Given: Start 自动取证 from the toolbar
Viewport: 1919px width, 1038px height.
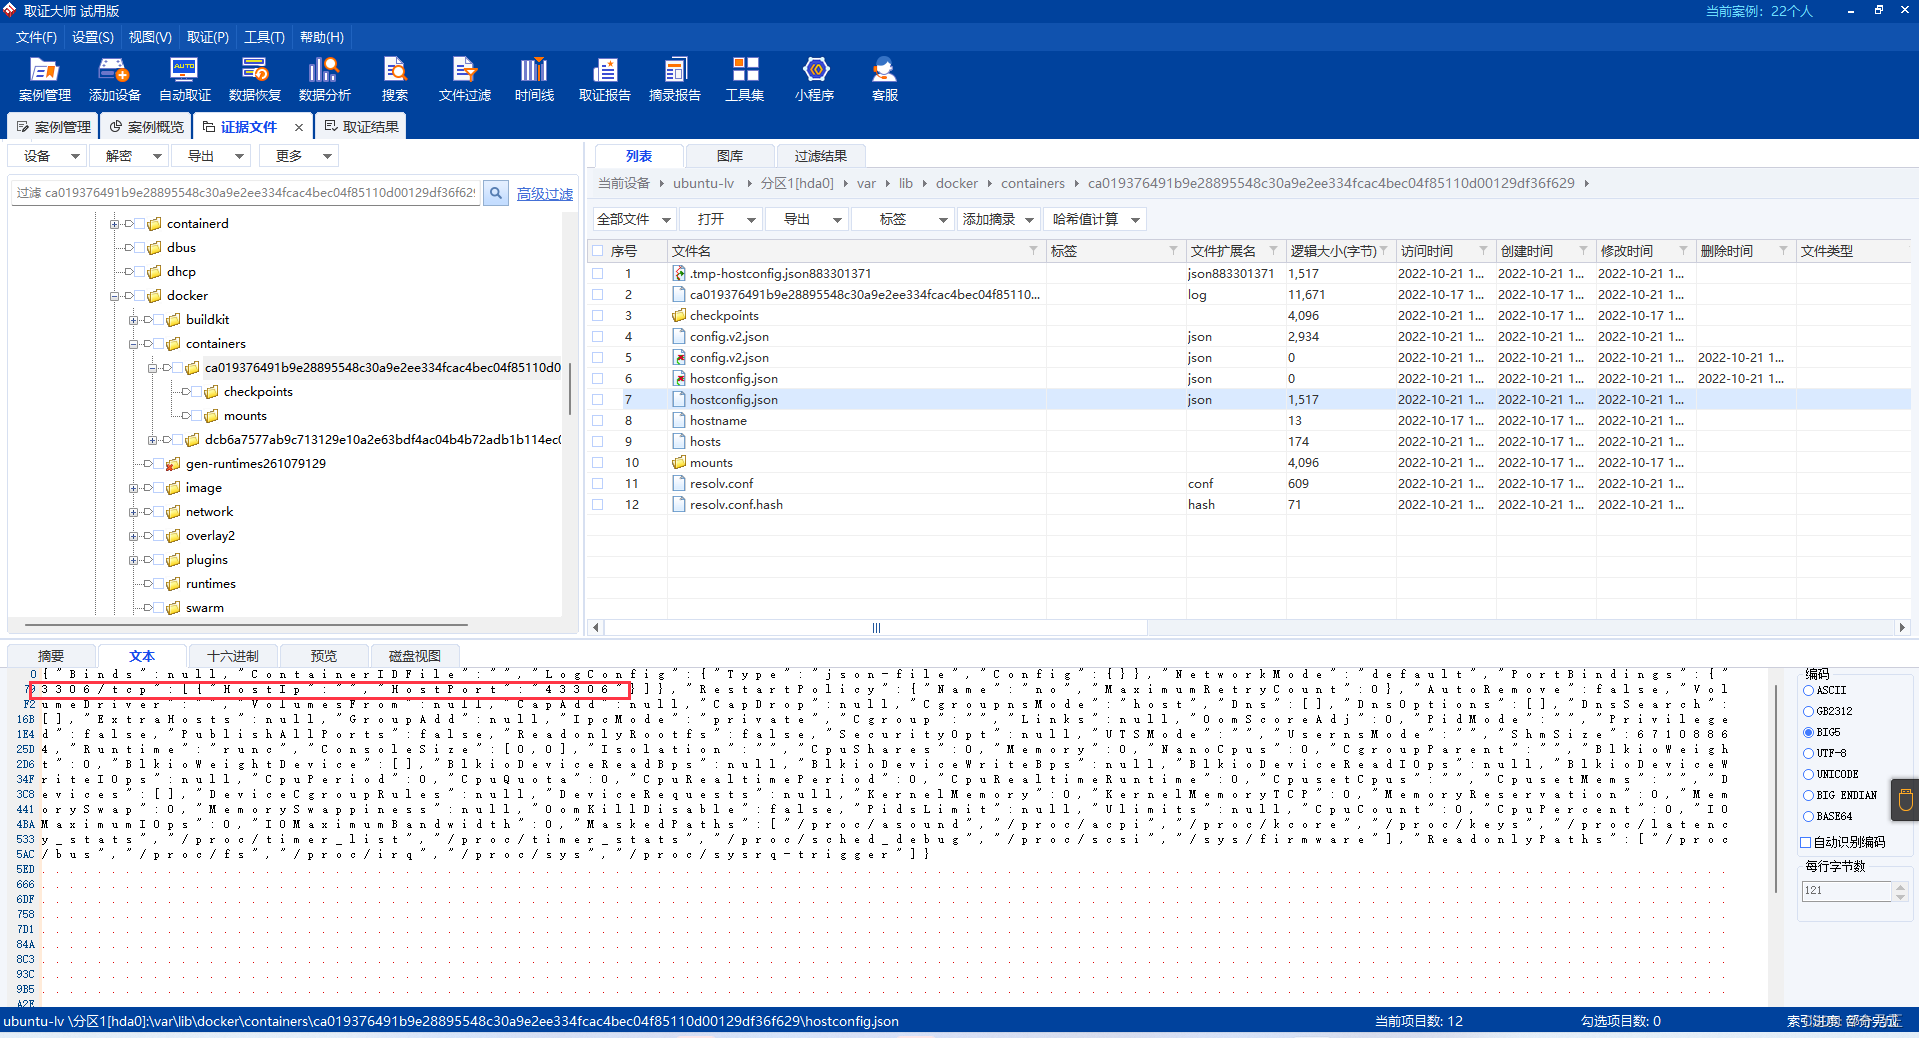Looking at the screenshot, I should pos(185,79).
